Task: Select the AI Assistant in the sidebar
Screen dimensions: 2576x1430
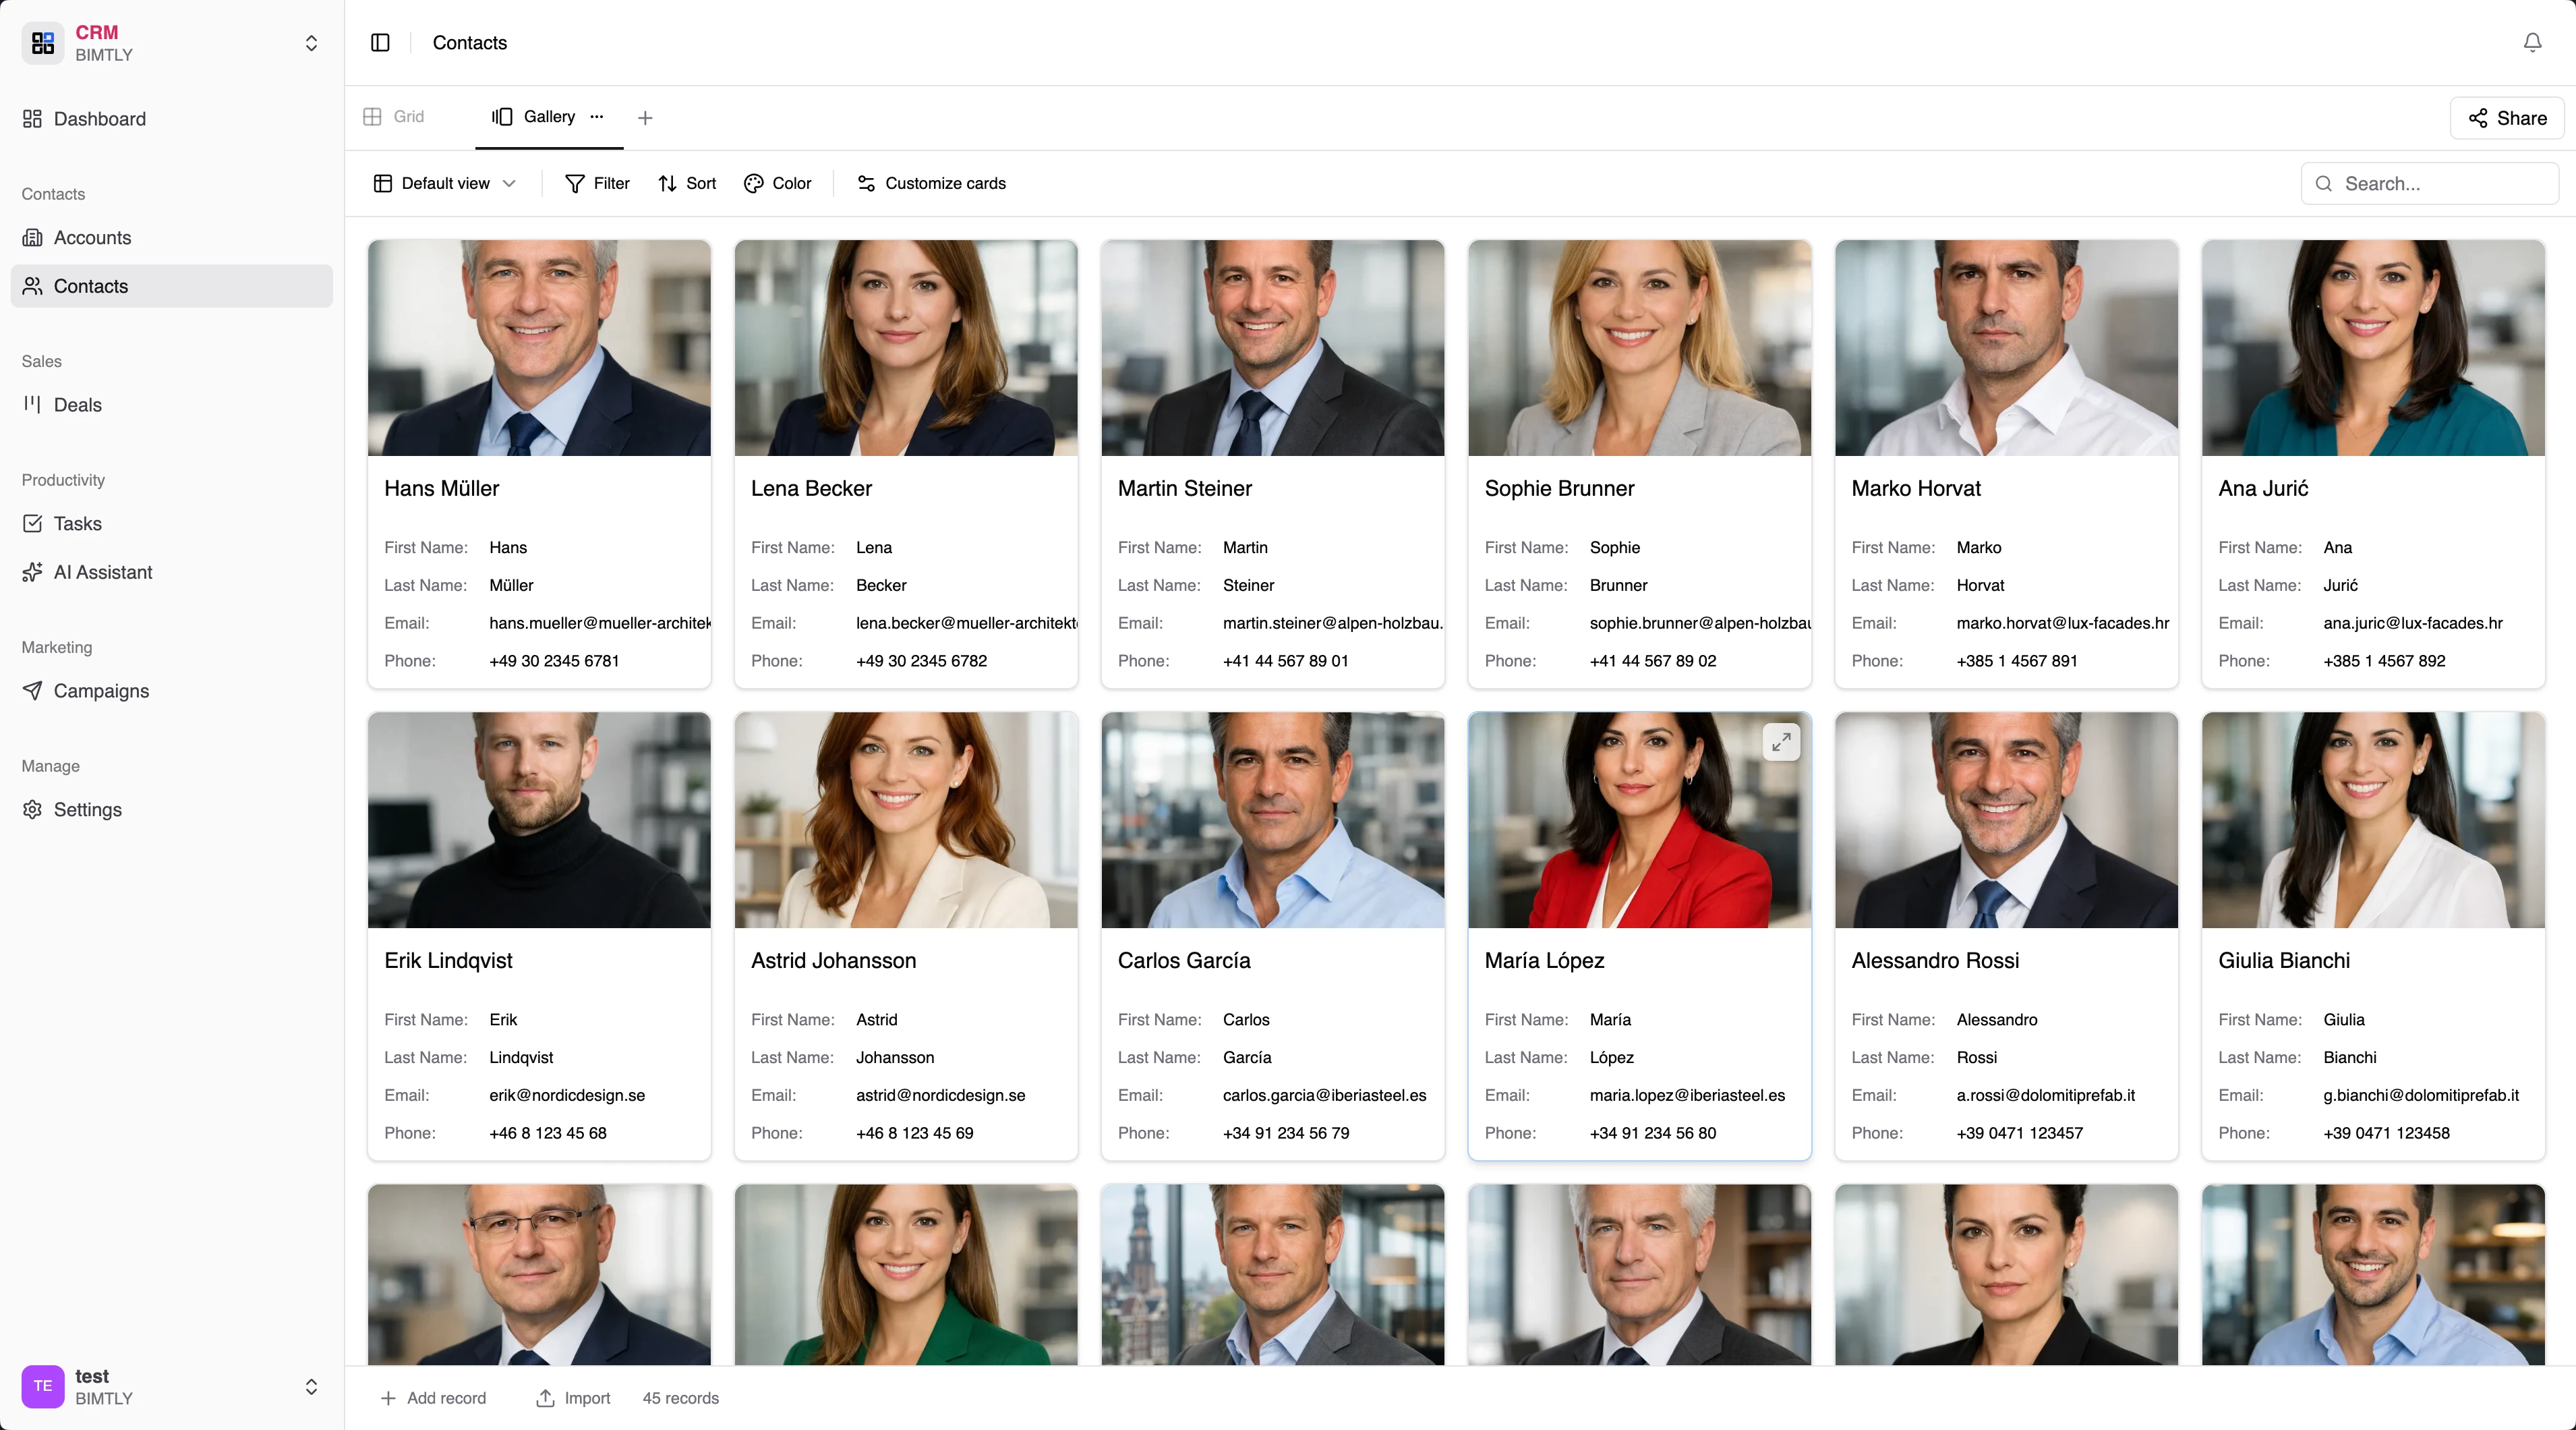Action: pos(102,572)
